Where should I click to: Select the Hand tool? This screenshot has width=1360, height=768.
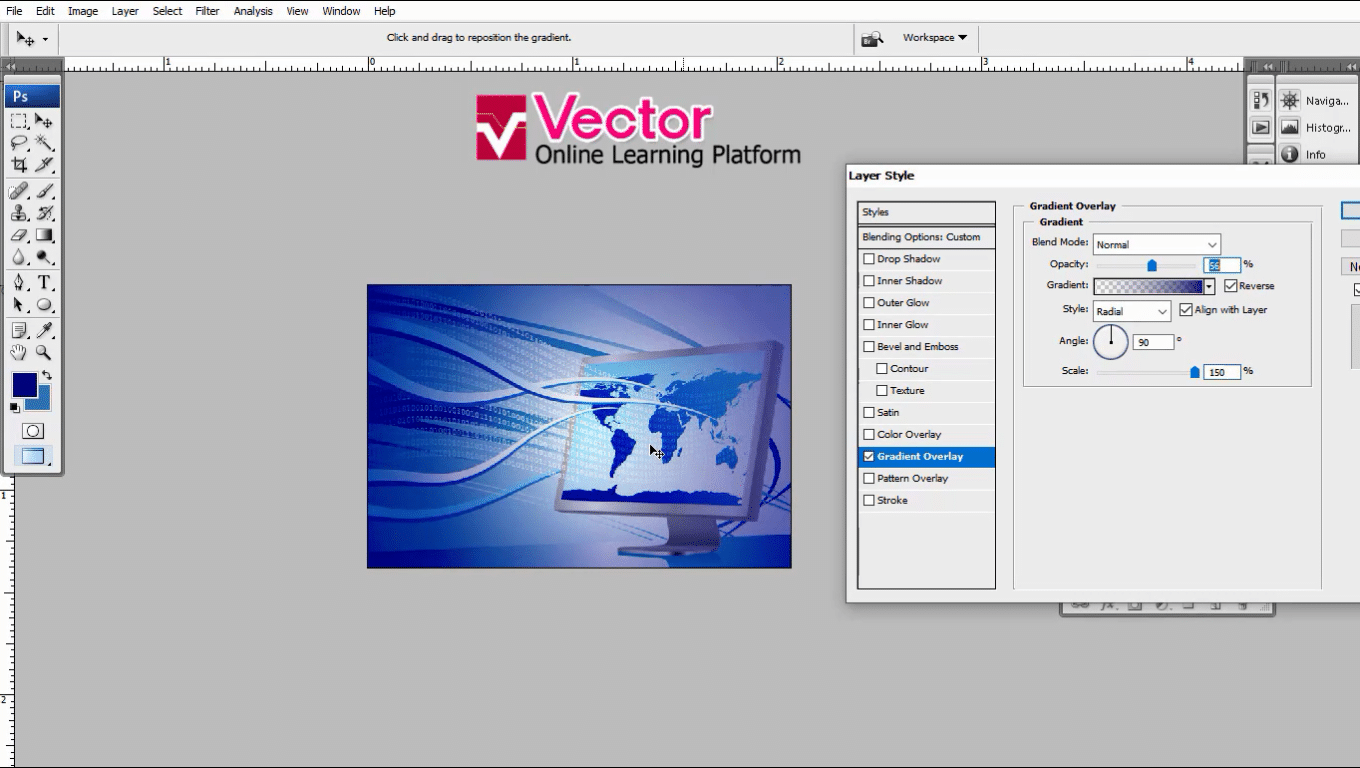point(19,352)
